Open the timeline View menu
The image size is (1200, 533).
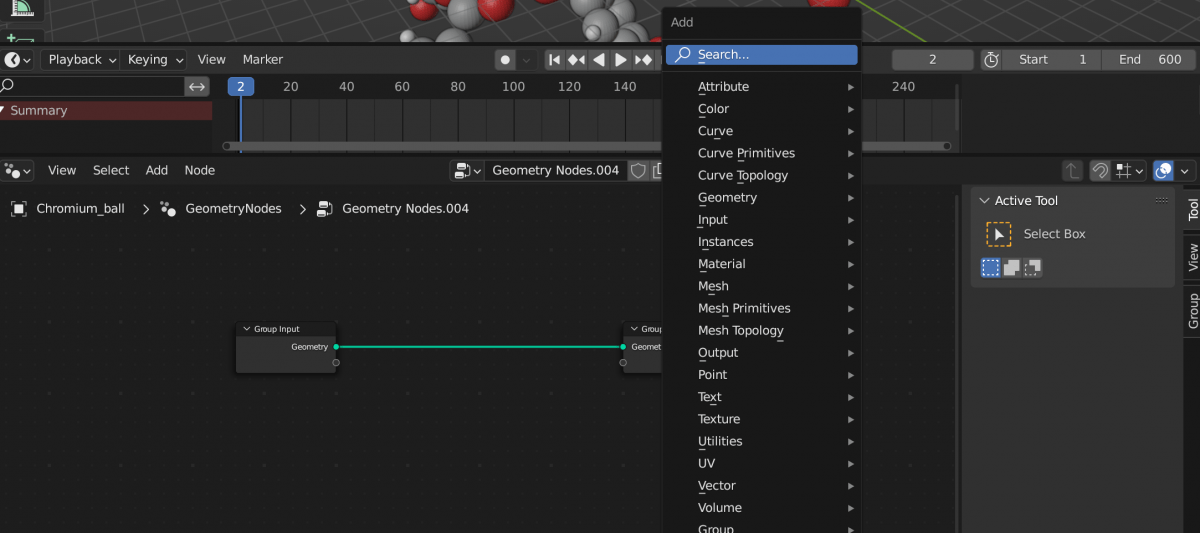(211, 60)
